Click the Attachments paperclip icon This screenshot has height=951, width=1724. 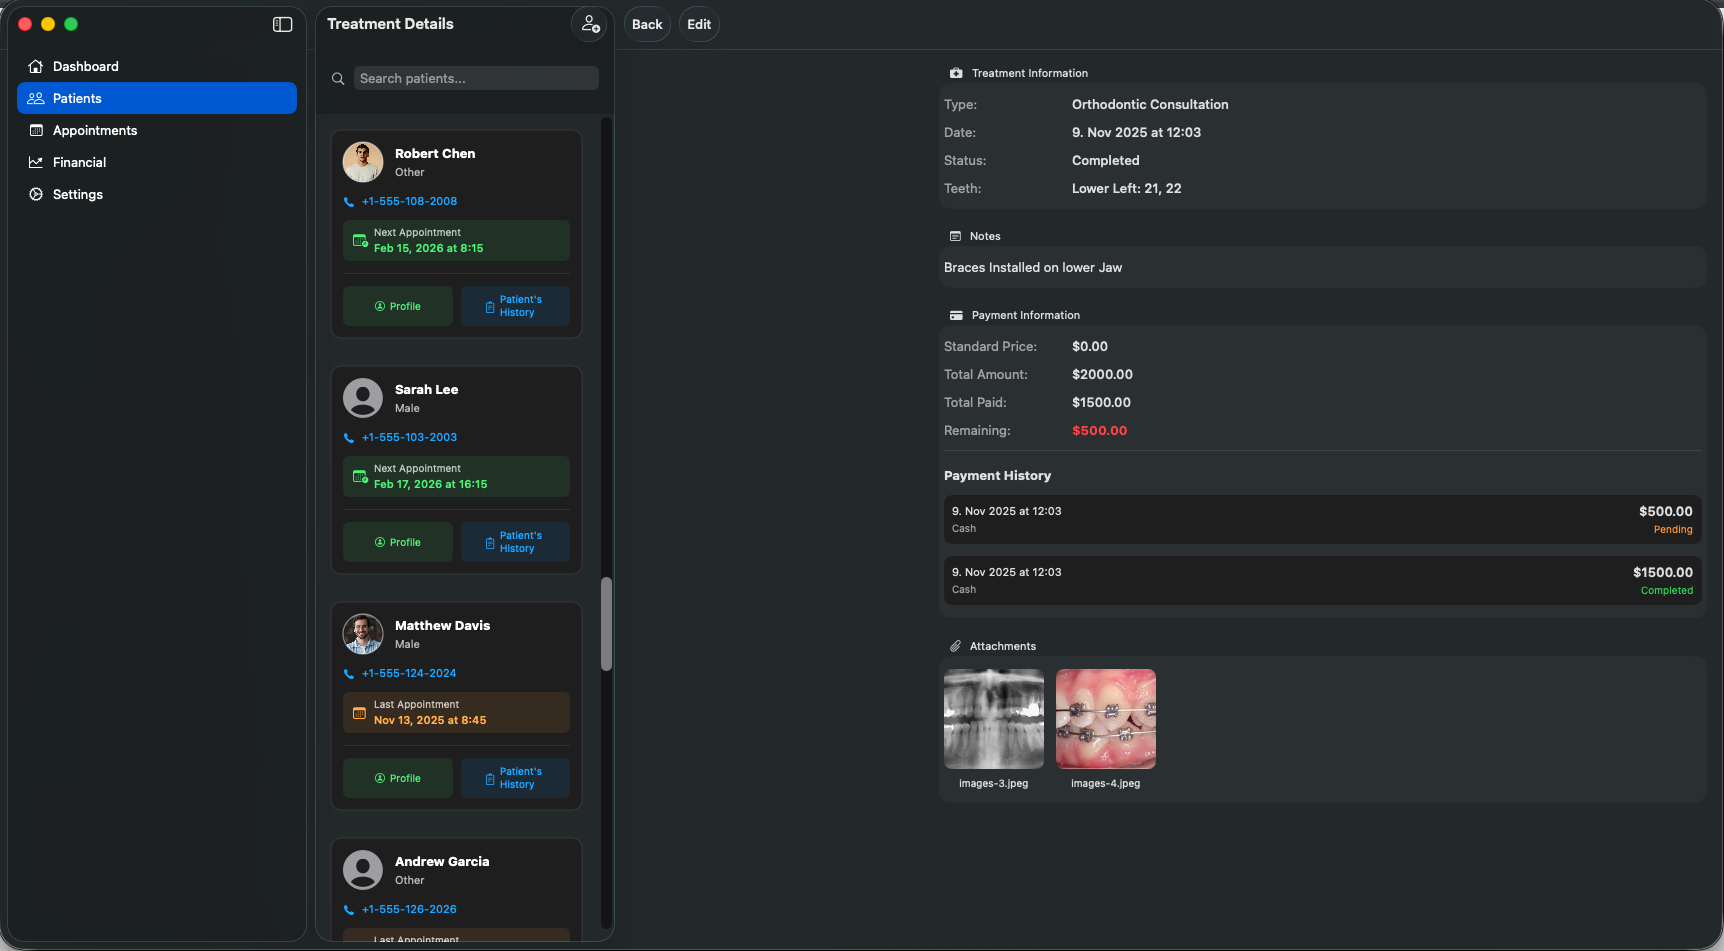point(956,645)
